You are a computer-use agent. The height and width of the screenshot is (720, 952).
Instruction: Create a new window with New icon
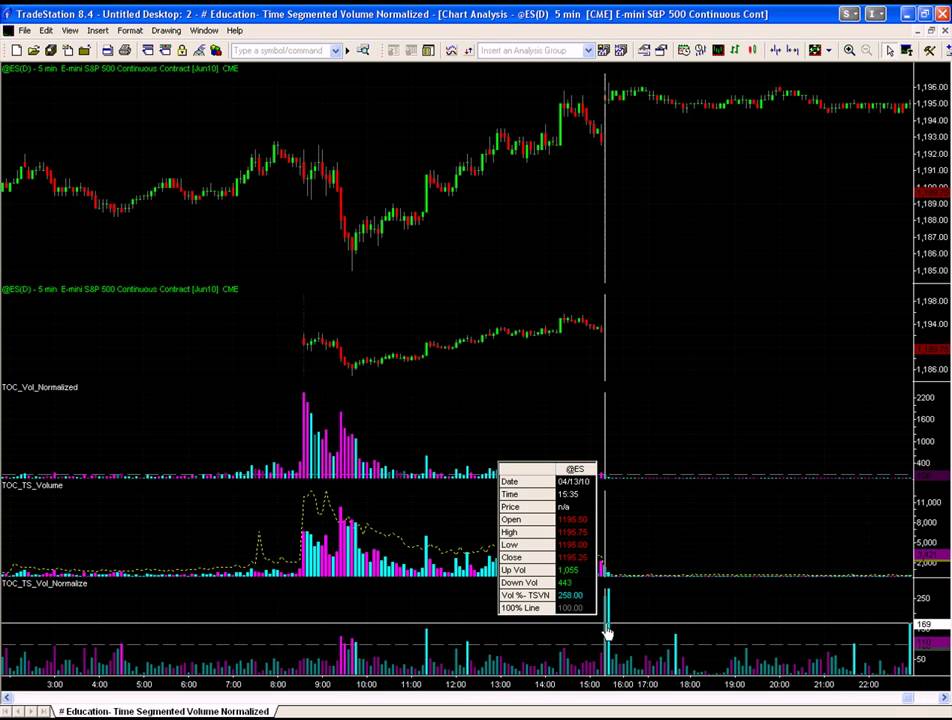(17, 50)
